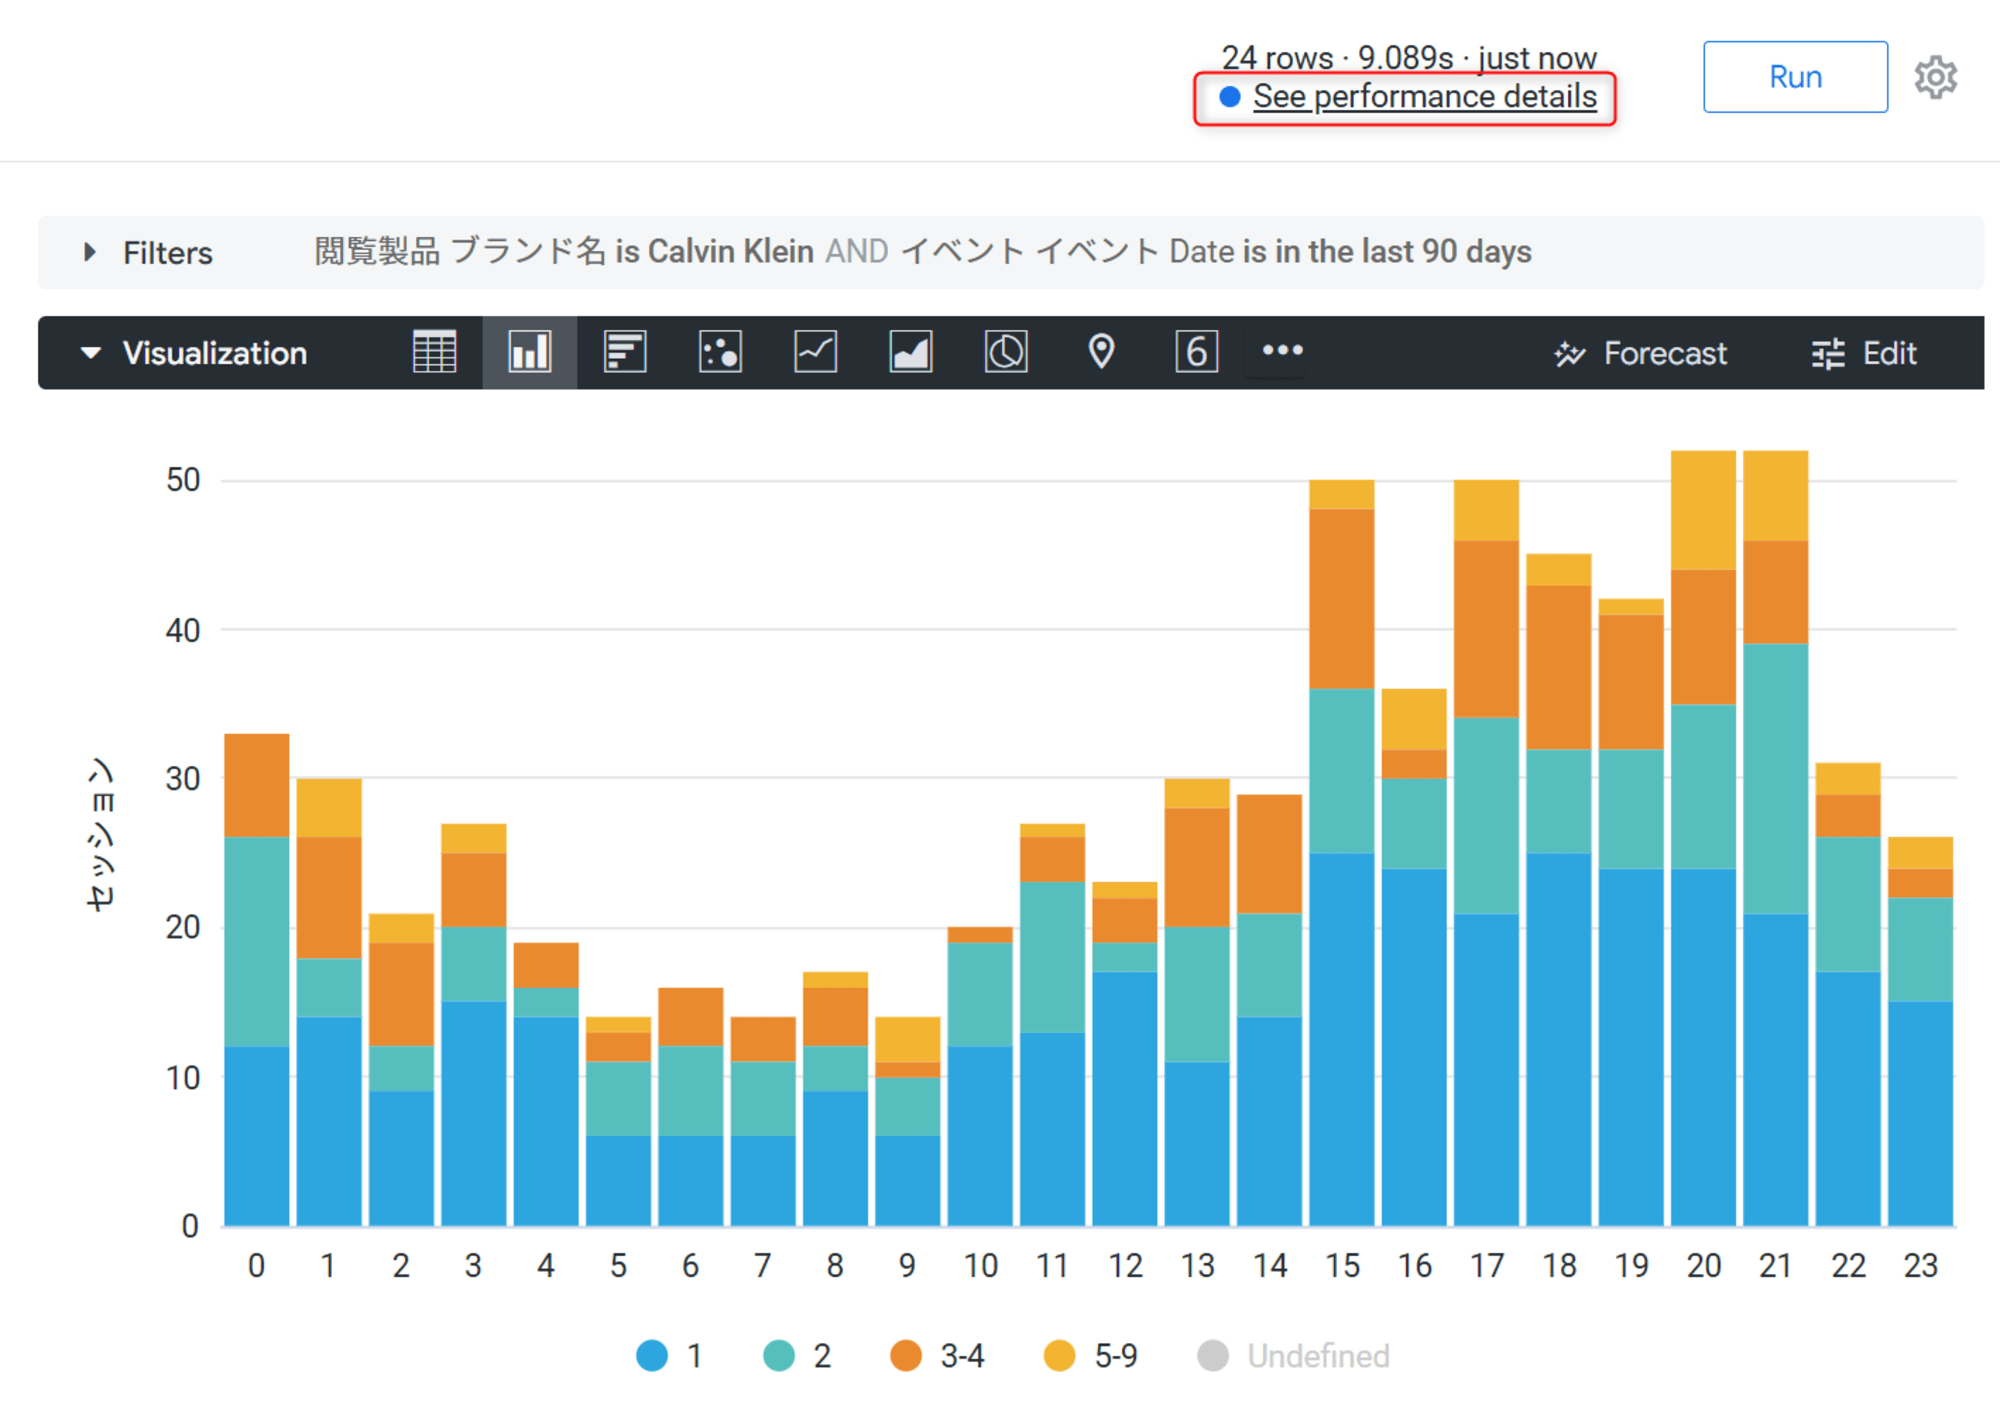
Task: Open See performance details link
Action: pyautogui.click(x=1425, y=97)
